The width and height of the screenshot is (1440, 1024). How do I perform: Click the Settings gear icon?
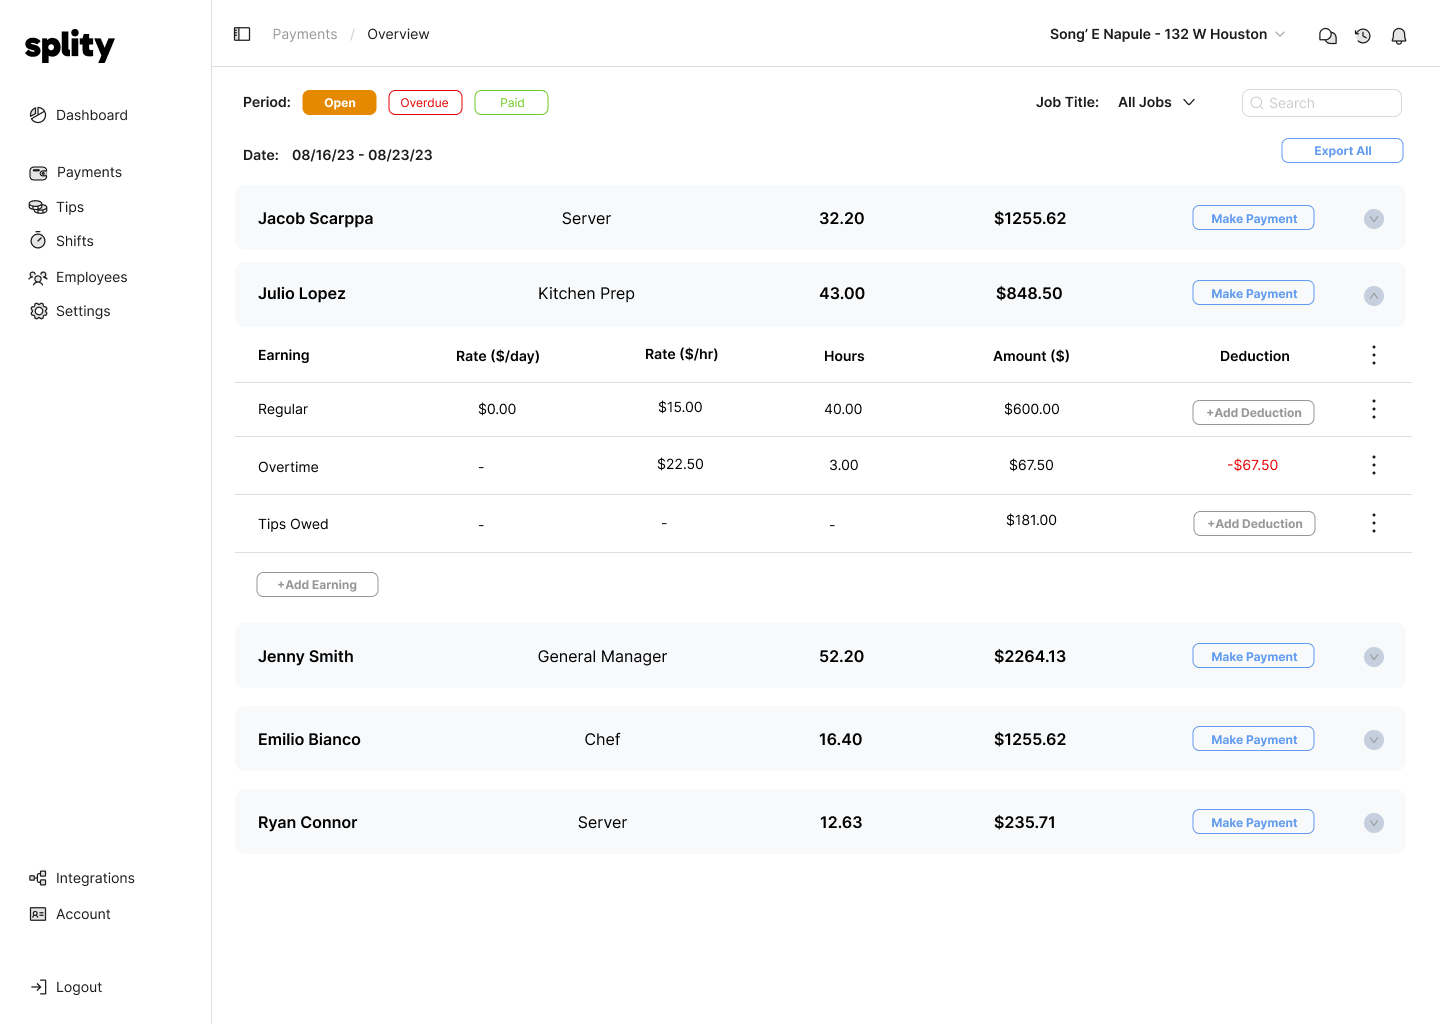pos(39,311)
